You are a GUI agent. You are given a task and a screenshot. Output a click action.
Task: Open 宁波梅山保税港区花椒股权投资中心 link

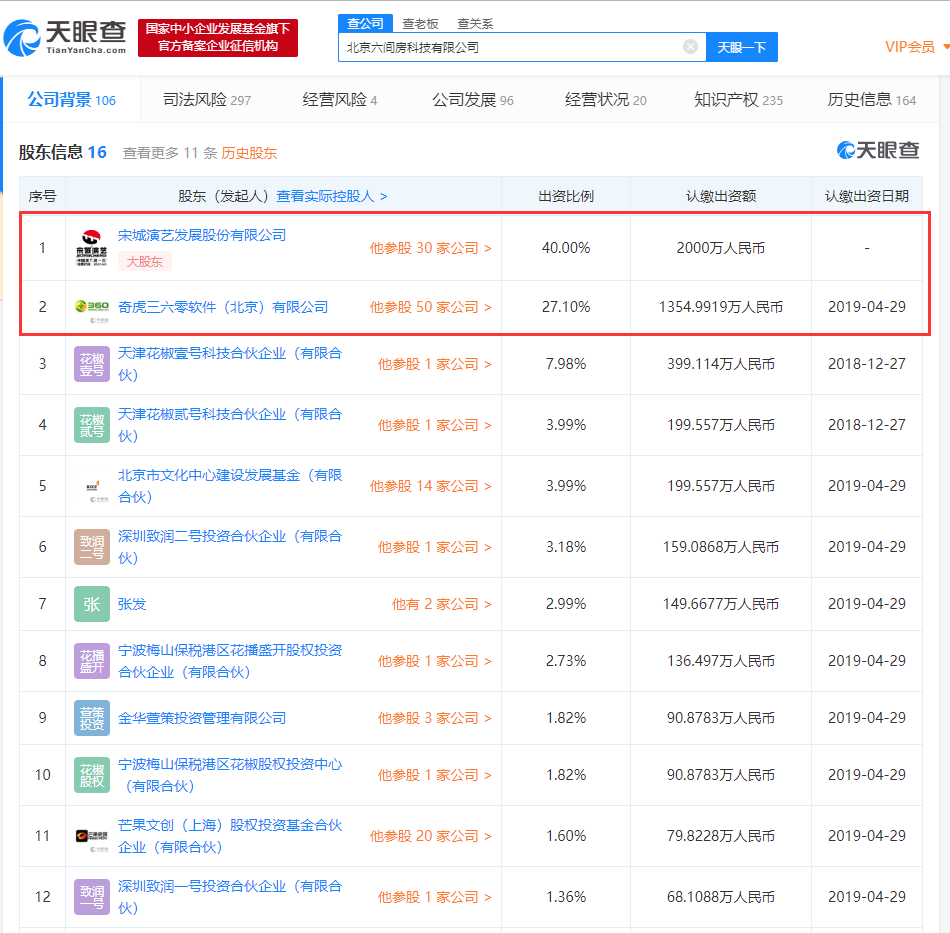coord(230,775)
